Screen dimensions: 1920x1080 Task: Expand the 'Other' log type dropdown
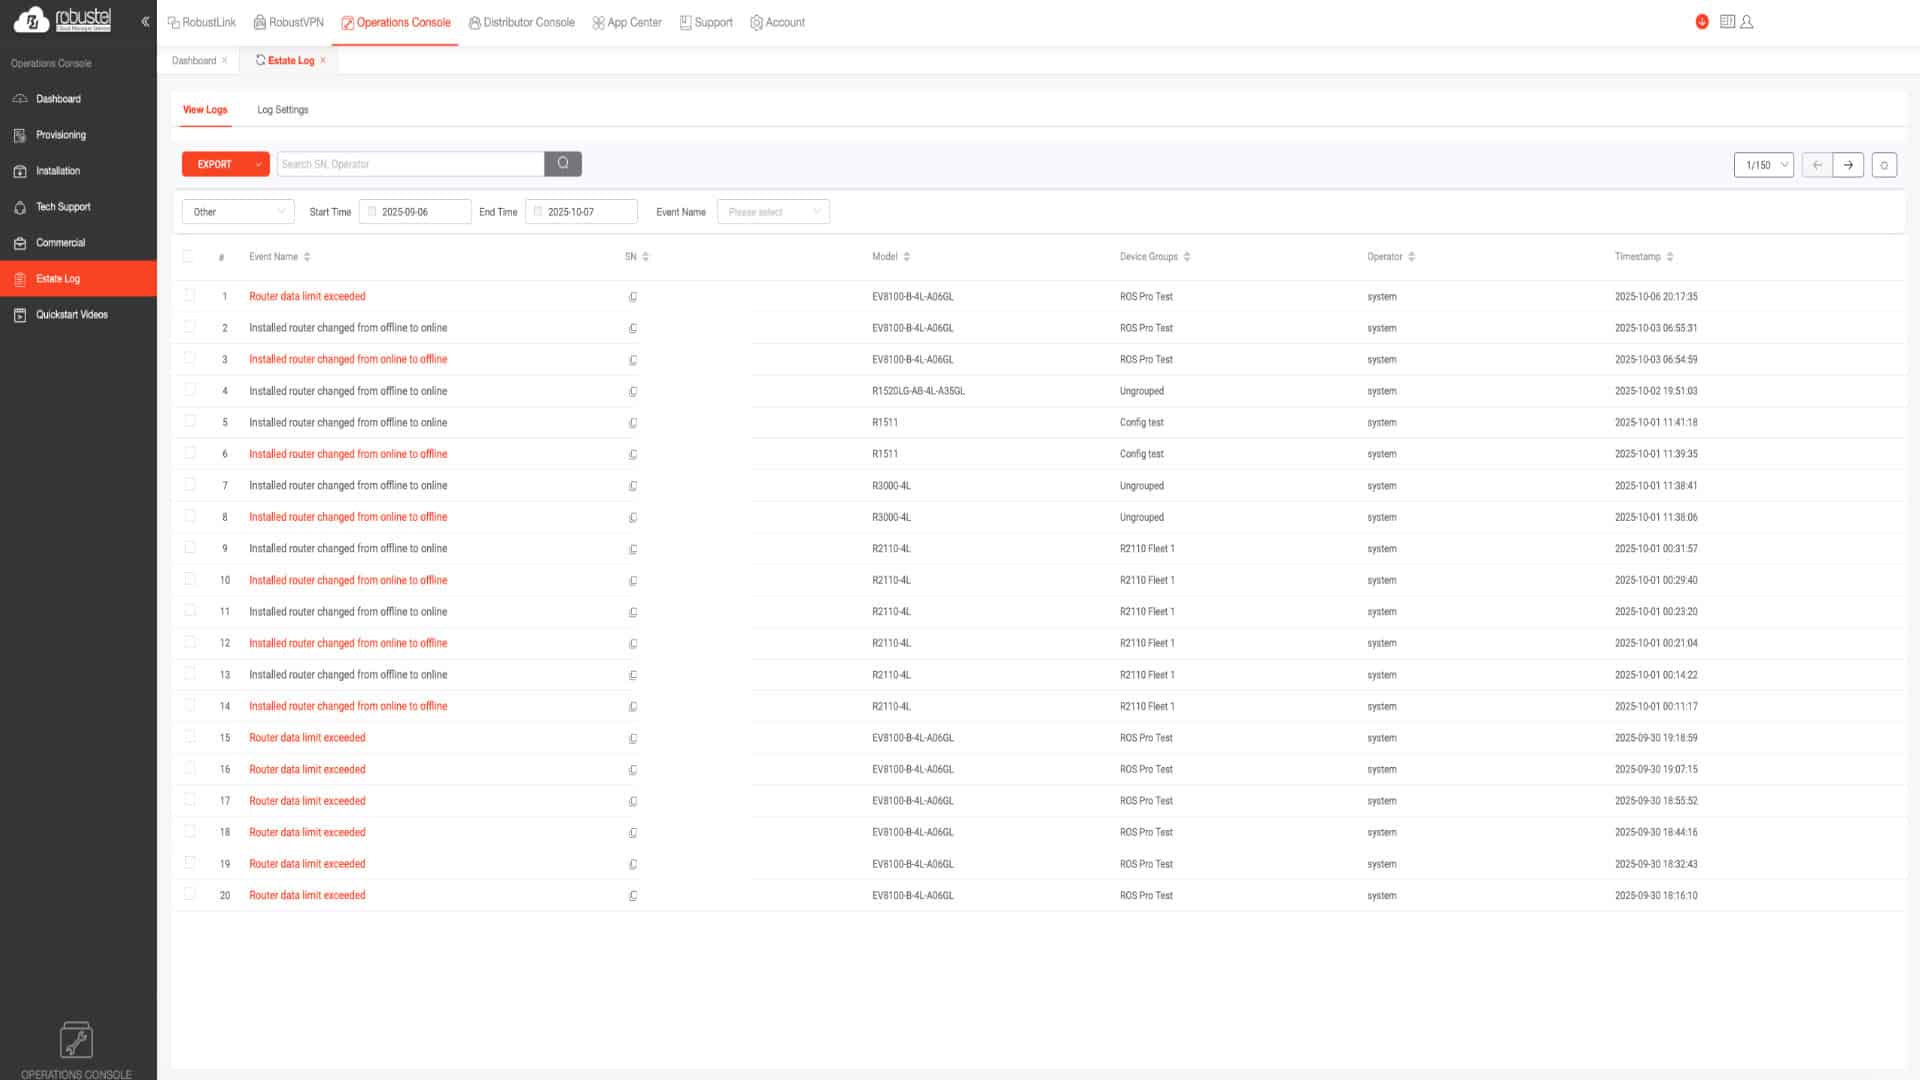click(238, 212)
